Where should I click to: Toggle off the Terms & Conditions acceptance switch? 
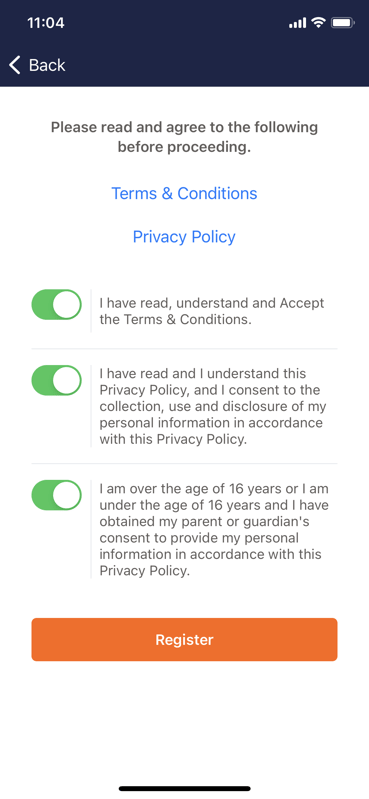(x=57, y=305)
